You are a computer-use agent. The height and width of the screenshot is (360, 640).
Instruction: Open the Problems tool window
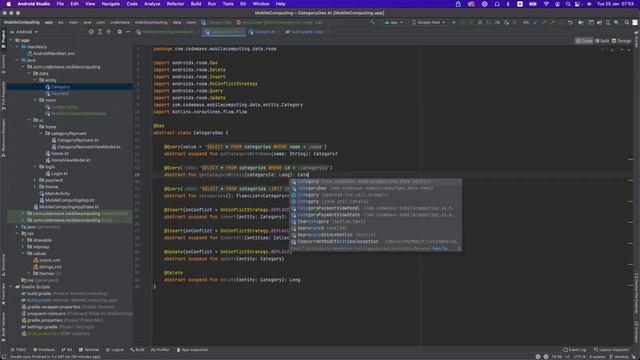pyautogui.click(x=44, y=350)
